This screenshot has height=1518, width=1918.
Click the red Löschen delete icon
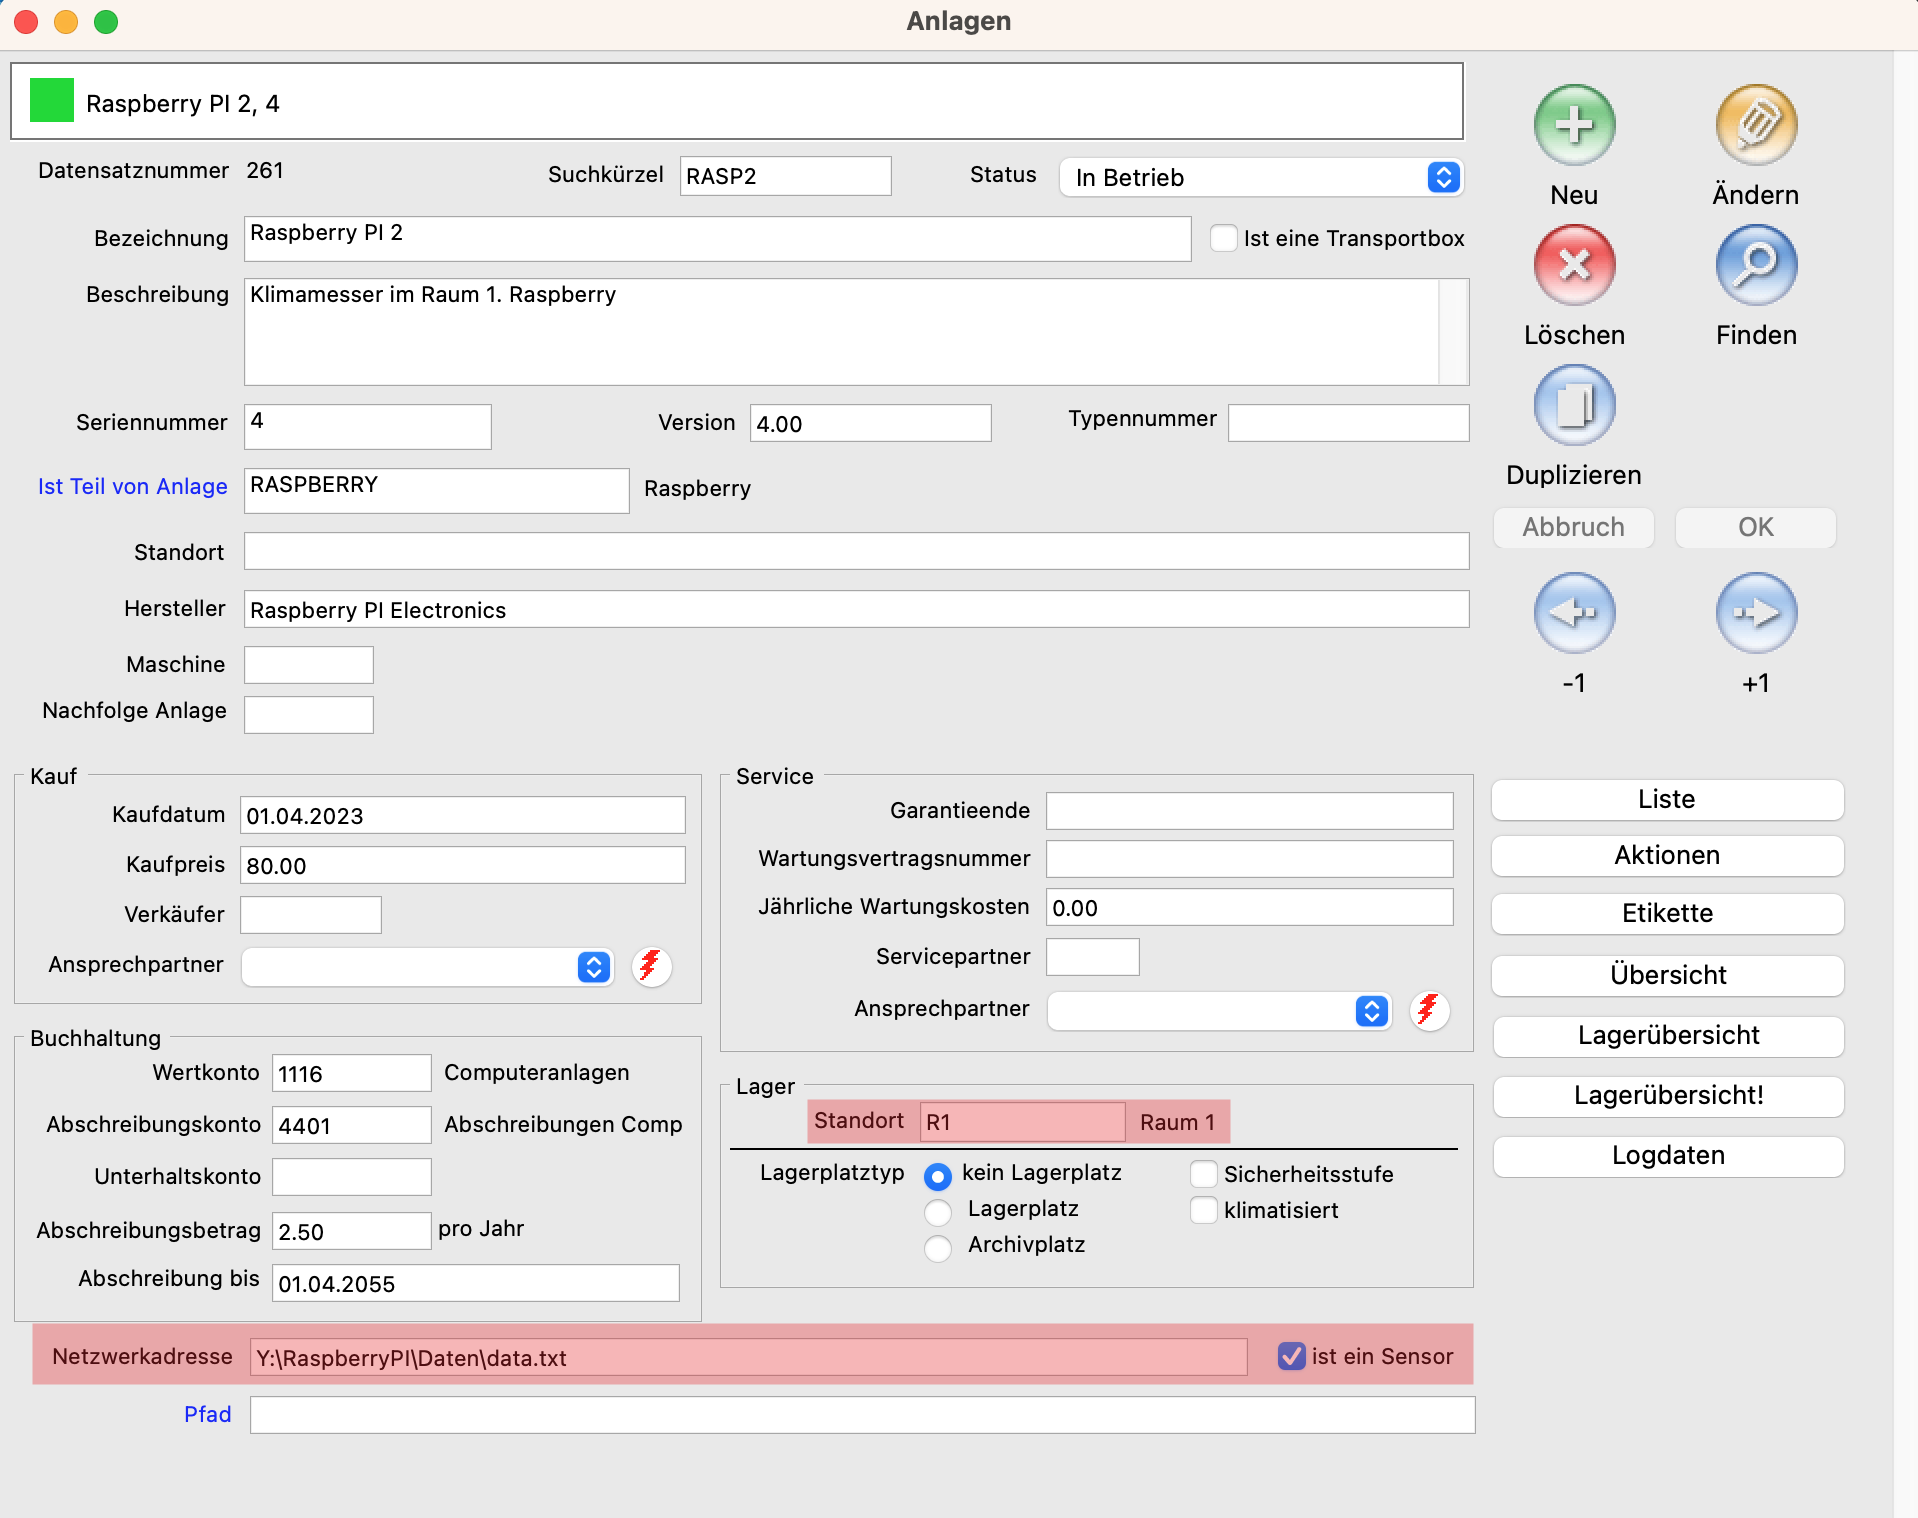(1573, 266)
